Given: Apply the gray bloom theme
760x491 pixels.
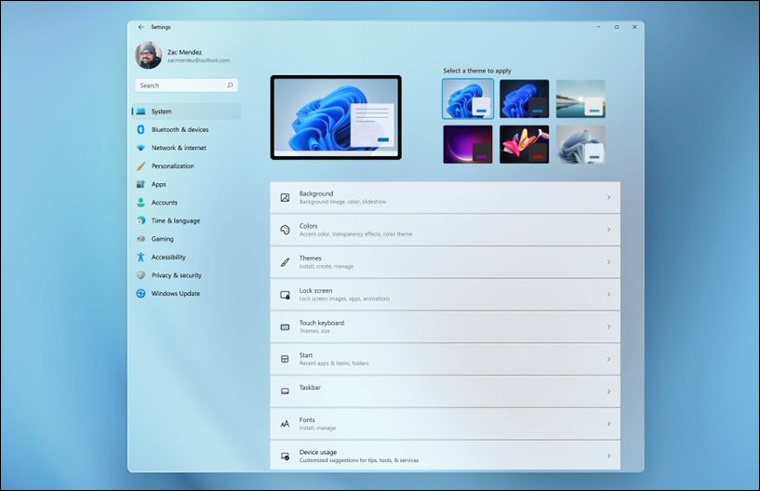Looking at the screenshot, I should [x=581, y=144].
